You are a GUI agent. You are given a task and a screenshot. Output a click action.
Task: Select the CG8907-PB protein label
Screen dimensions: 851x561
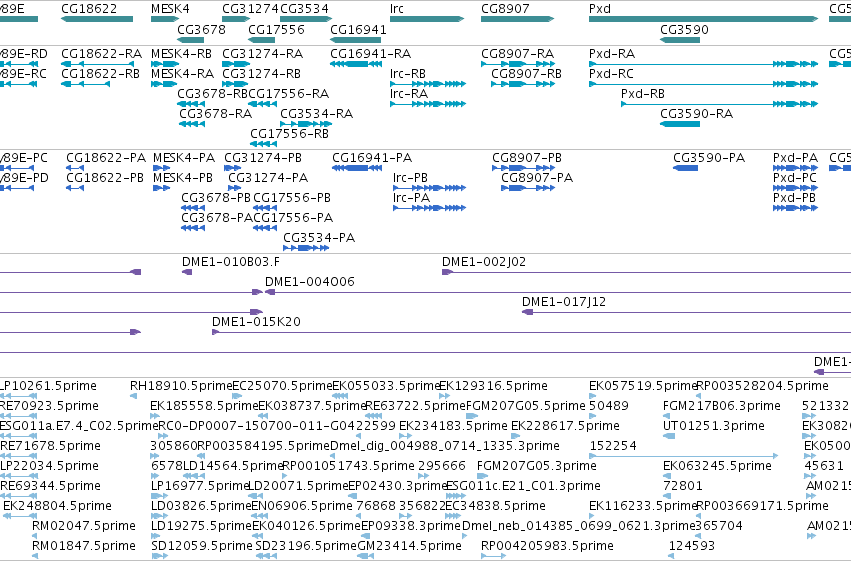click(527, 158)
